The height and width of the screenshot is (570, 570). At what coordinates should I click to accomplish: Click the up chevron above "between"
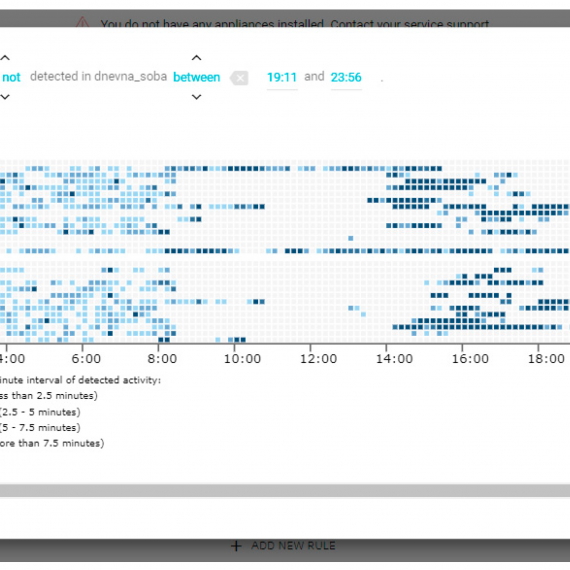pyautogui.click(x=196, y=58)
